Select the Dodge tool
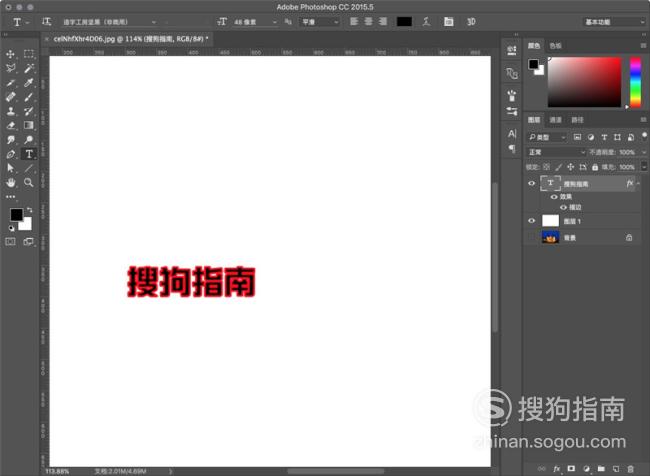 point(29,140)
